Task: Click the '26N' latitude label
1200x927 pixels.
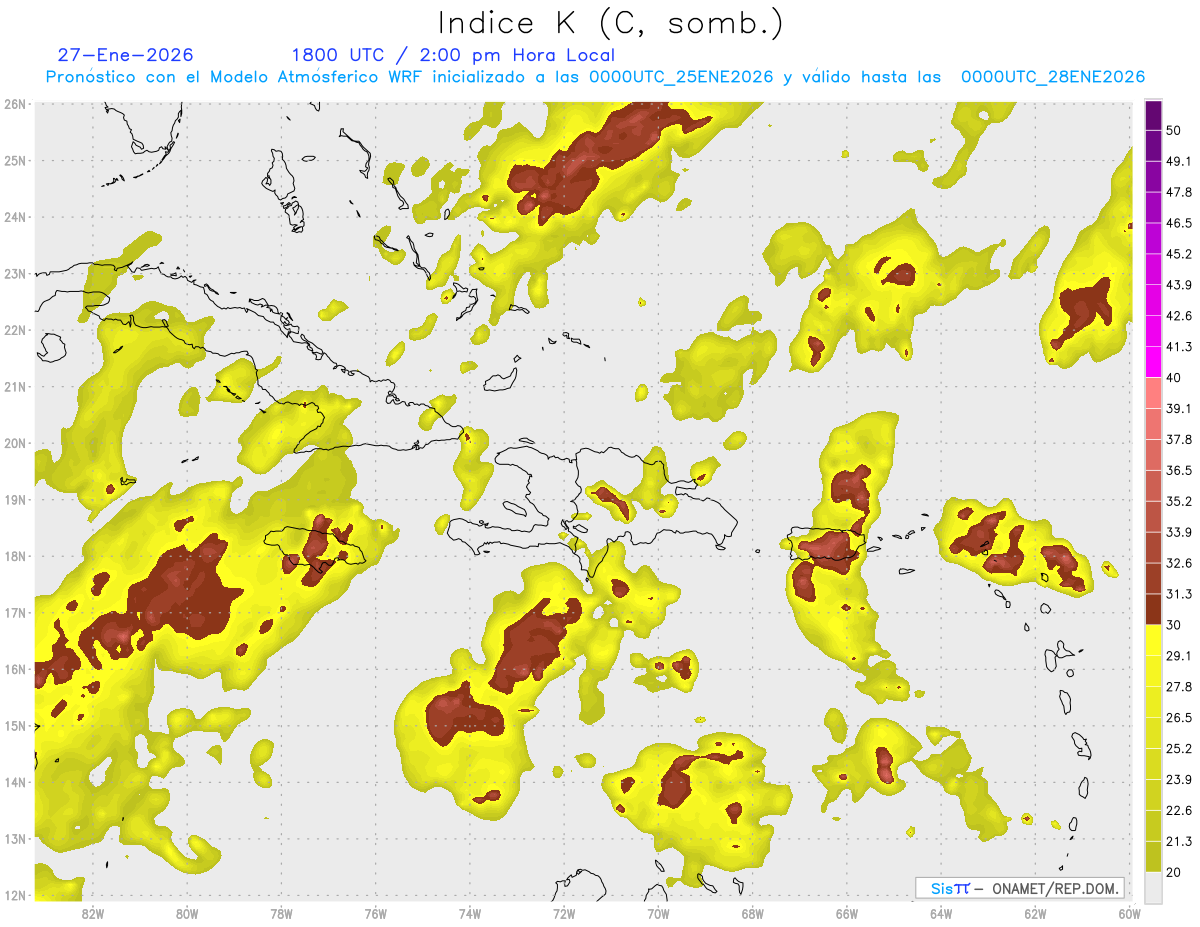Action: coord(15,104)
